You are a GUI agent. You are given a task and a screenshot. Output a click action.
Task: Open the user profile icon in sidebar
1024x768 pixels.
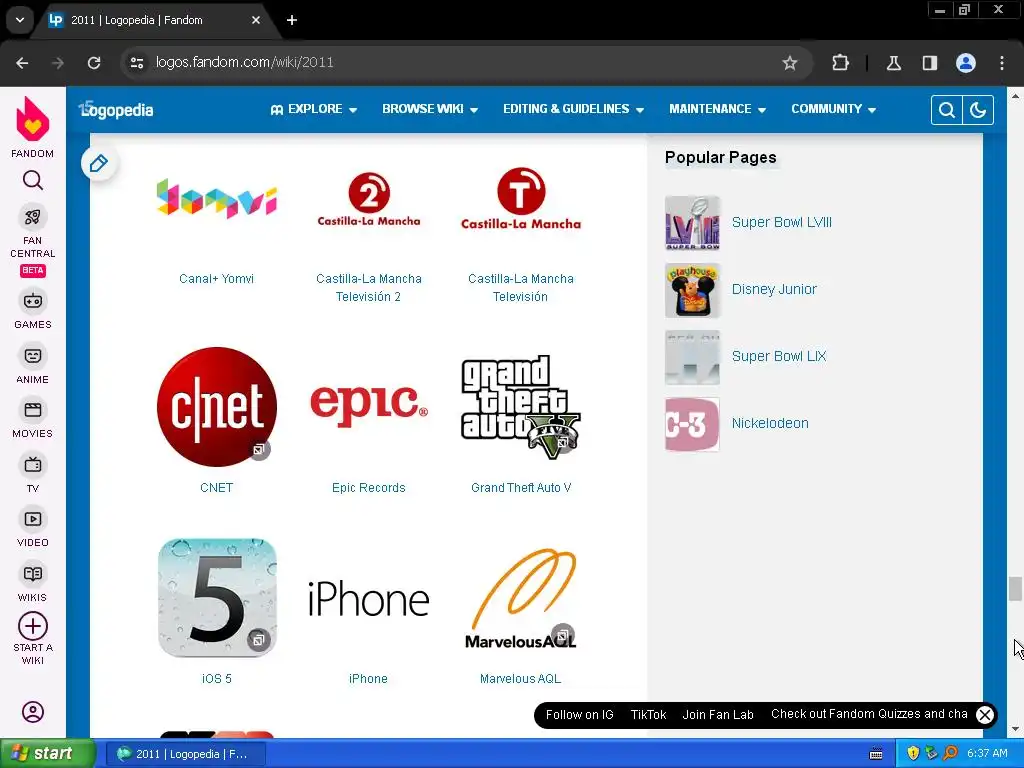33,712
